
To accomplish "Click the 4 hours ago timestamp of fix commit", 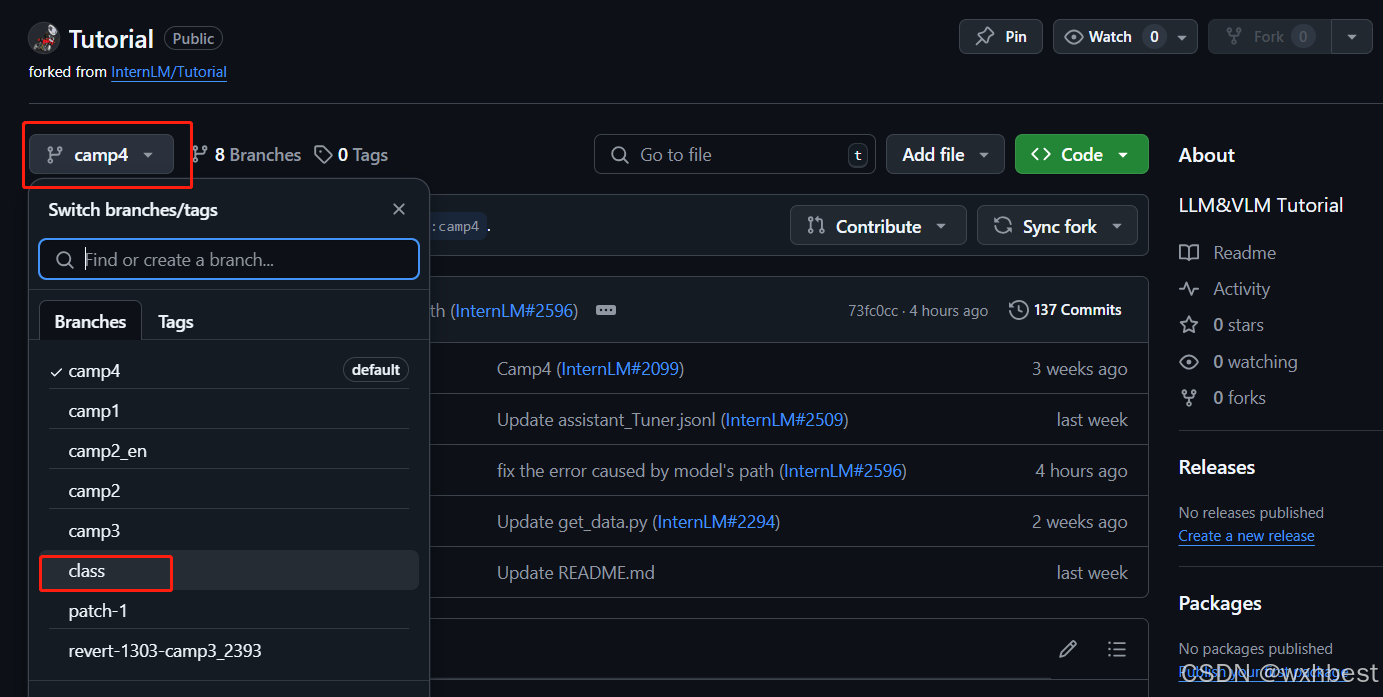I will pos(1081,471).
